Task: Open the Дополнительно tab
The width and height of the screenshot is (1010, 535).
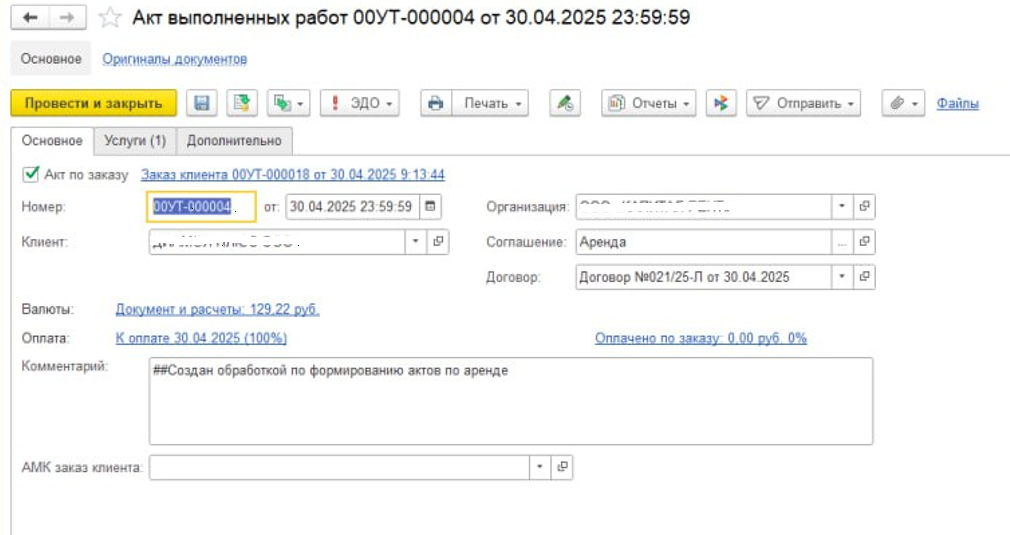Action: (234, 141)
